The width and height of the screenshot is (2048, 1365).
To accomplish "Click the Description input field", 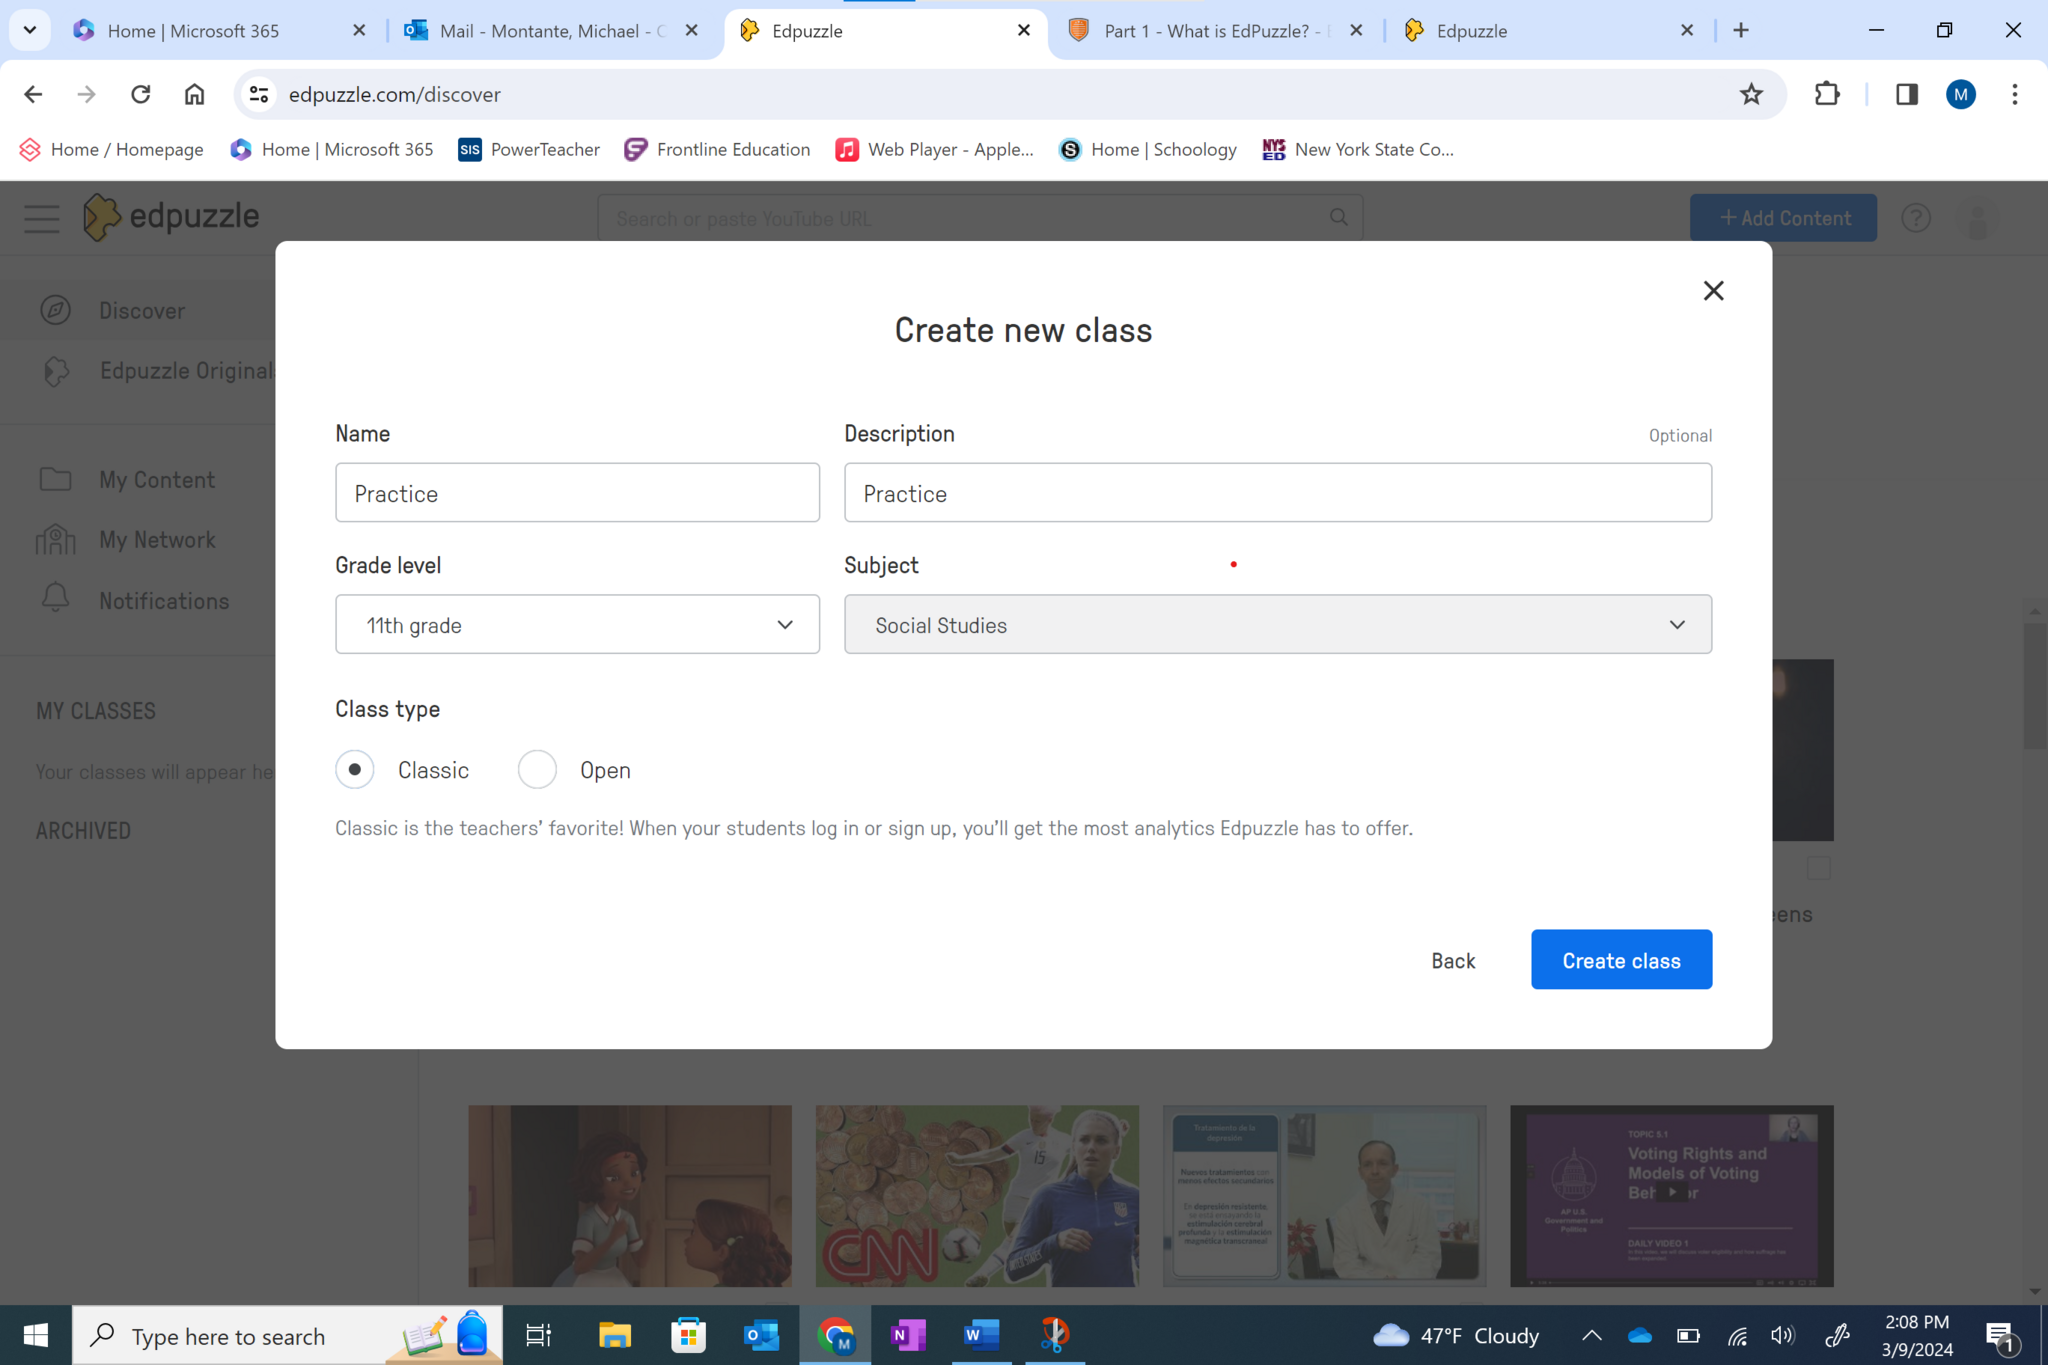I will coord(1277,493).
